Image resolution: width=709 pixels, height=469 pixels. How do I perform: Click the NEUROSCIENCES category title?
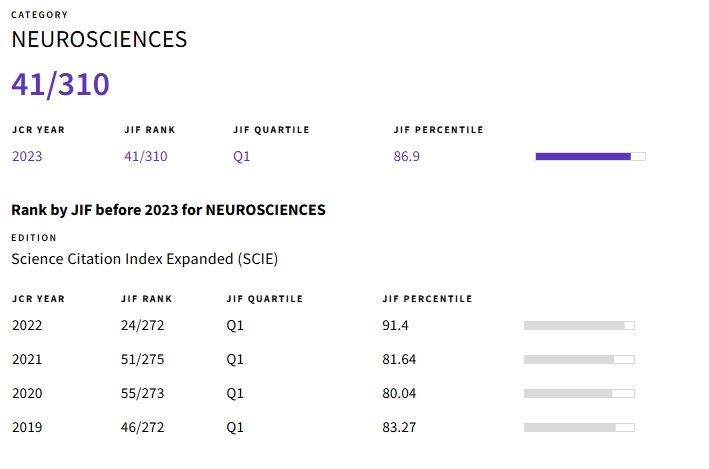click(x=99, y=40)
